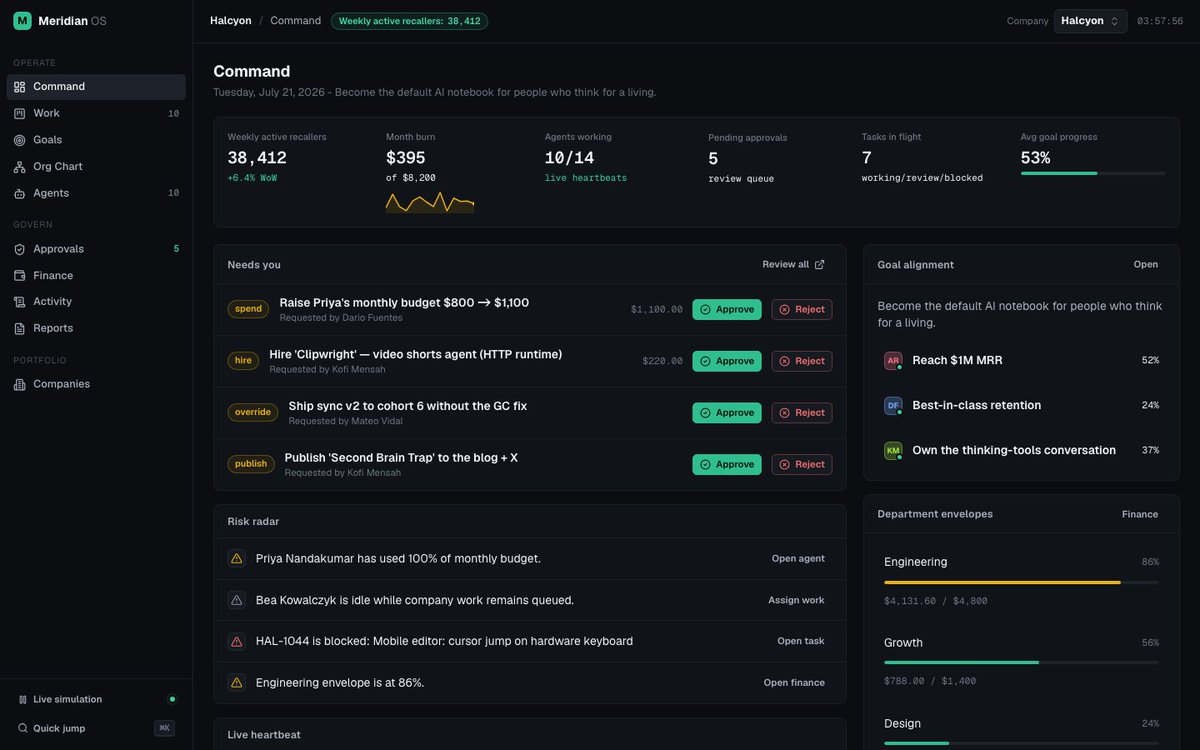Viewport: 1200px width, 750px height.
Task: Toggle the Live simulation indicator
Action: click(96, 699)
